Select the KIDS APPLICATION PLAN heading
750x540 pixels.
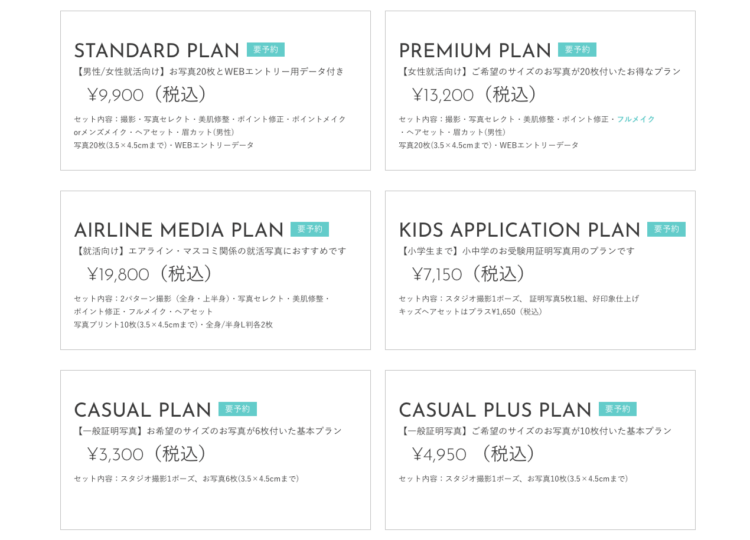pos(519,230)
